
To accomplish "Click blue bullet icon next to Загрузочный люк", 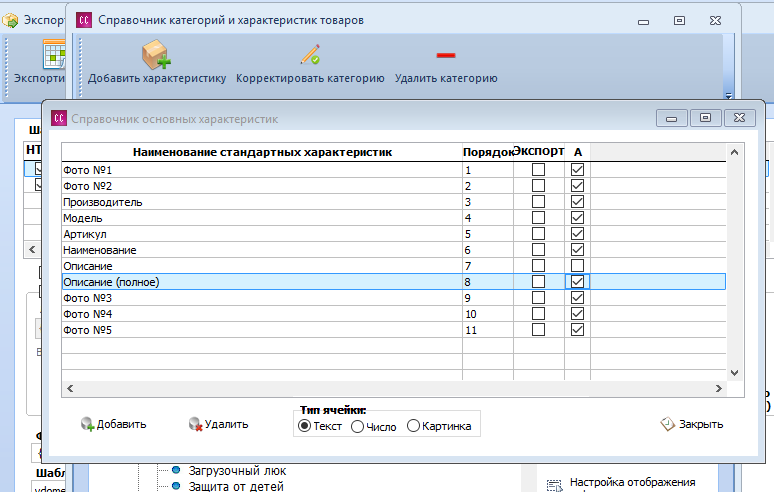I will [176, 470].
